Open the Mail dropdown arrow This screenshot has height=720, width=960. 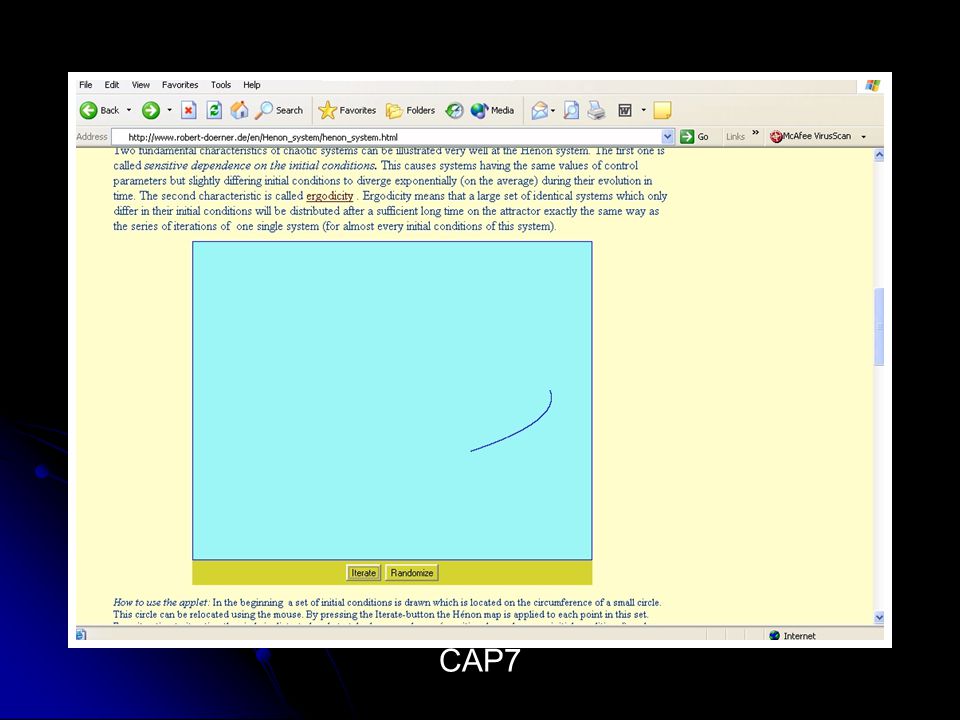click(553, 110)
